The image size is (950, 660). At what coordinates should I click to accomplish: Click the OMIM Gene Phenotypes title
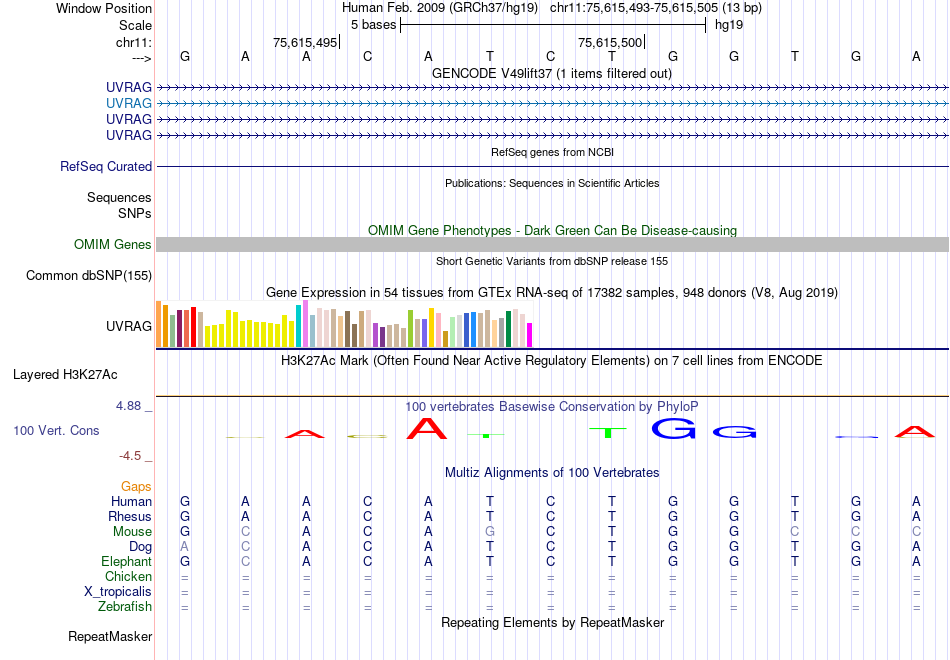tap(552, 230)
